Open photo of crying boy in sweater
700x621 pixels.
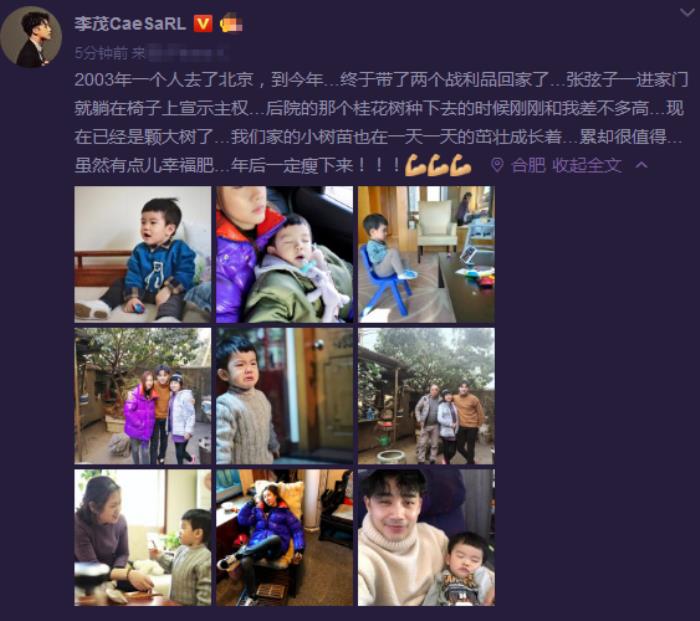pyautogui.click(x=284, y=396)
